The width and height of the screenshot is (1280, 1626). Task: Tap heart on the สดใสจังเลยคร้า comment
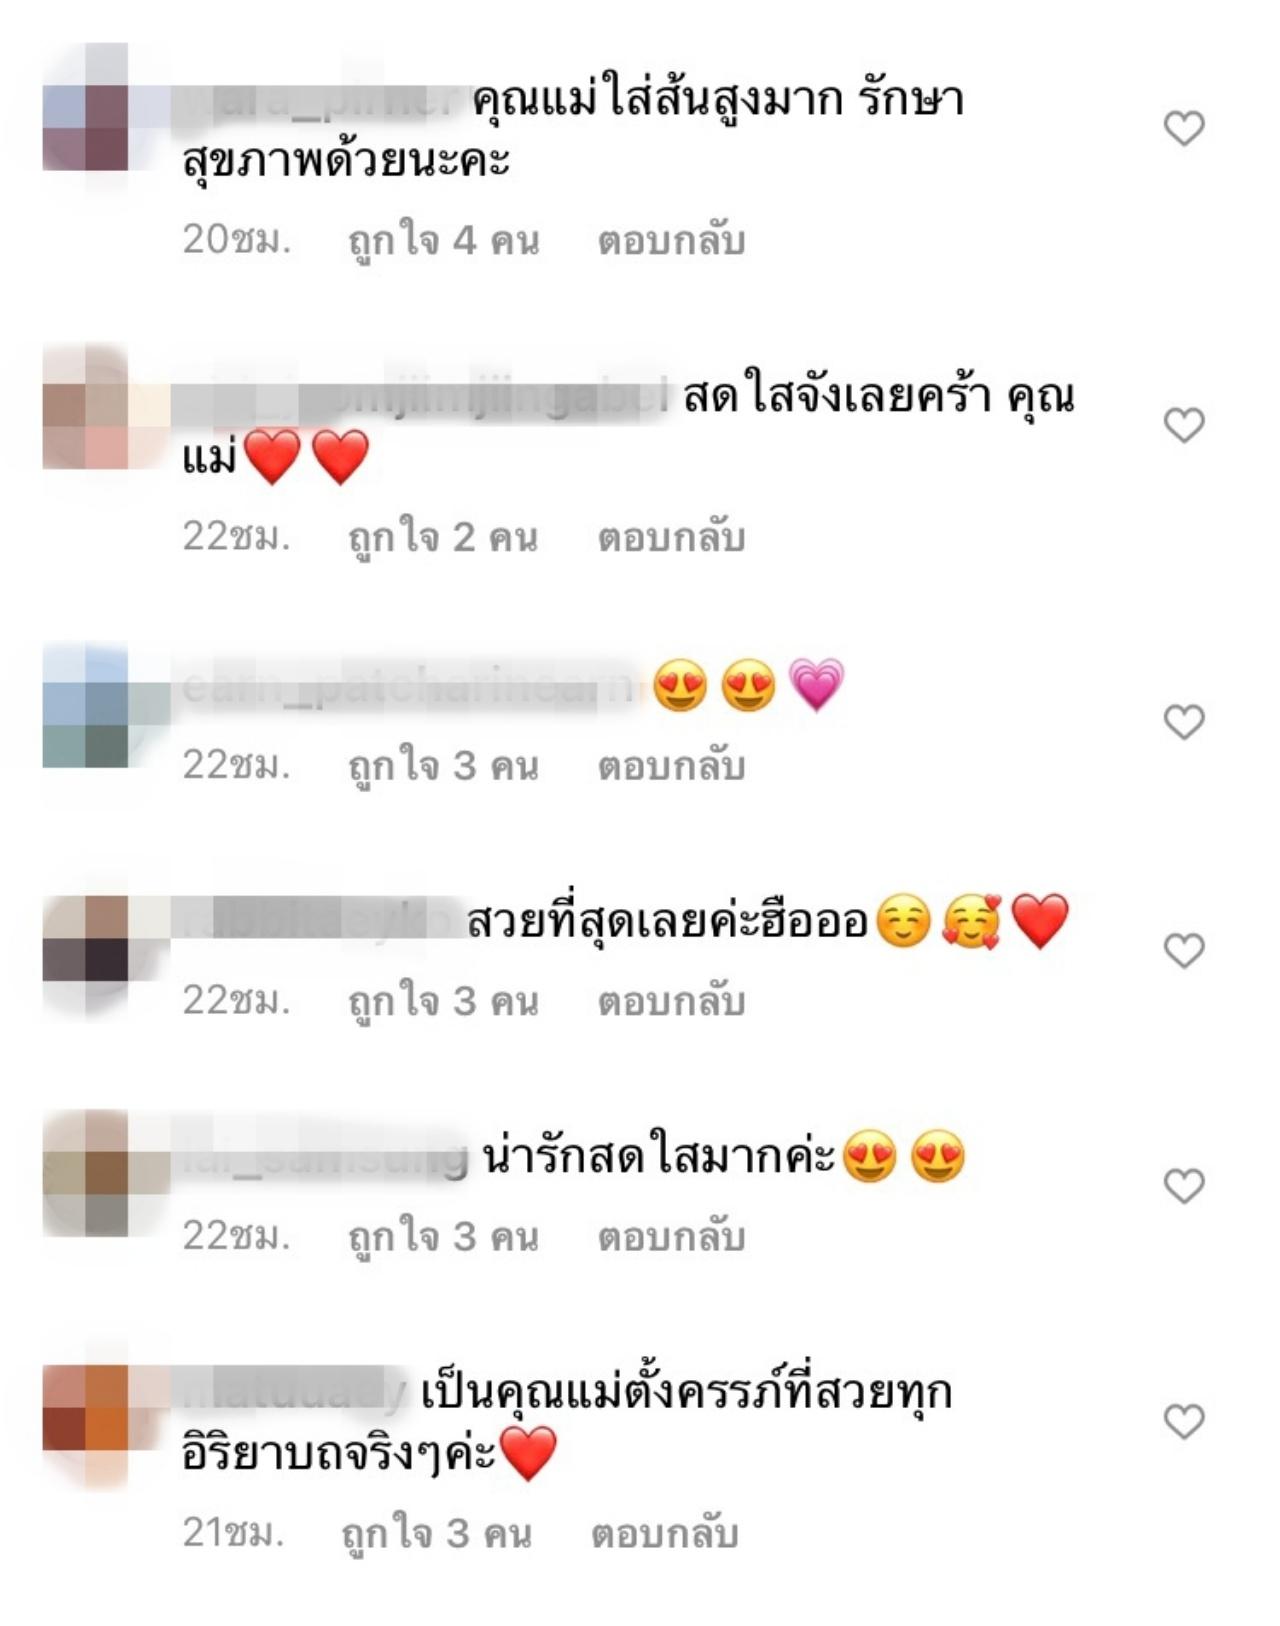pos(1184,425)
